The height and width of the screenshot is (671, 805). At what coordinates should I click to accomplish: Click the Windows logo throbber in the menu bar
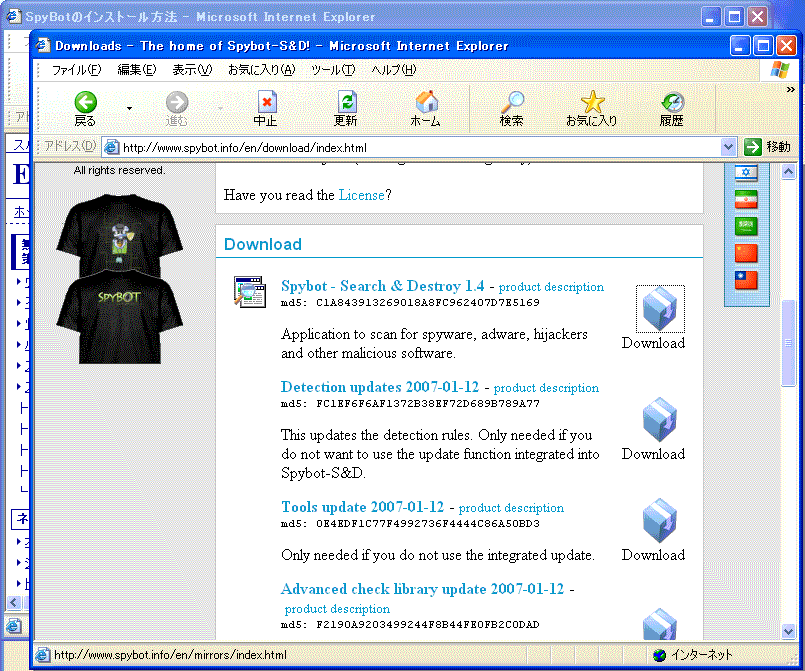pos(779,69)
